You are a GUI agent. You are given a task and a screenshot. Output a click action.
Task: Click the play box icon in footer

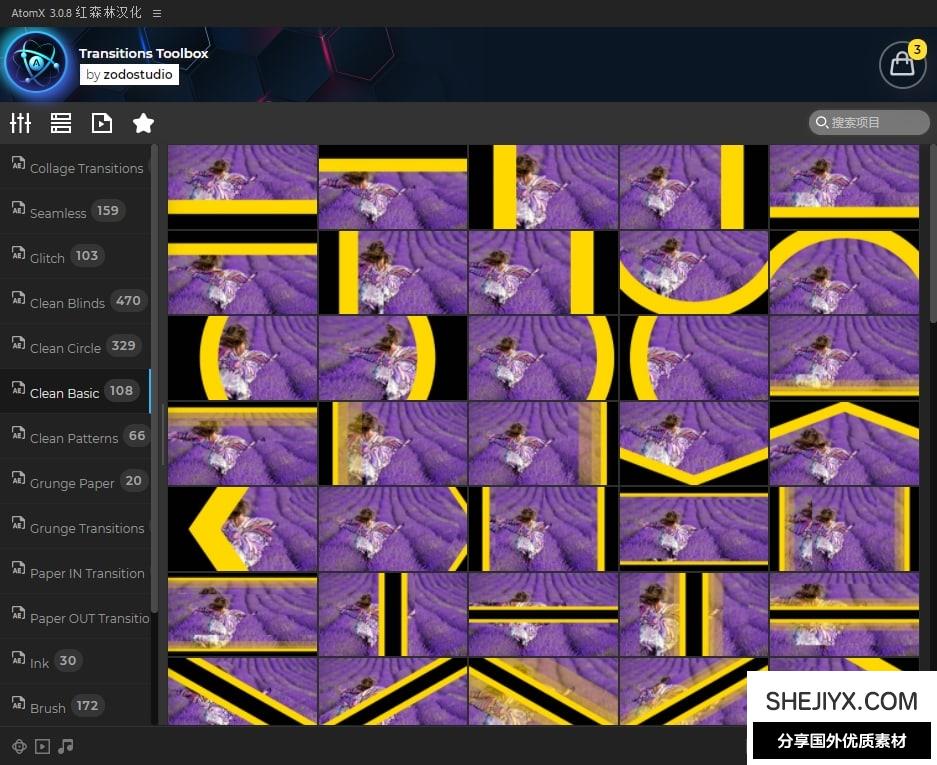[x=42, y=746]
